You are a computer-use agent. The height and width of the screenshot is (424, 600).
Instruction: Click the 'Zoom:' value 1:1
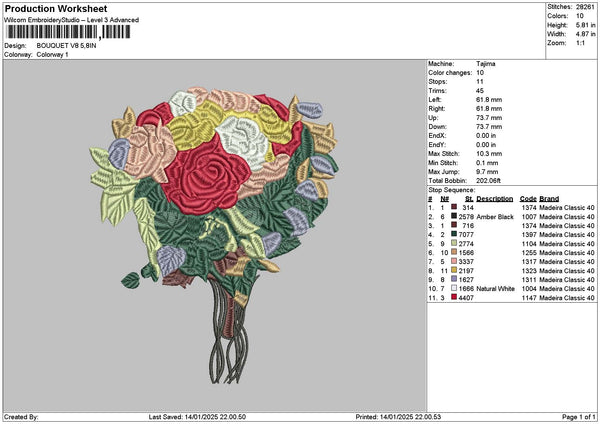click(x=580, y=43)
